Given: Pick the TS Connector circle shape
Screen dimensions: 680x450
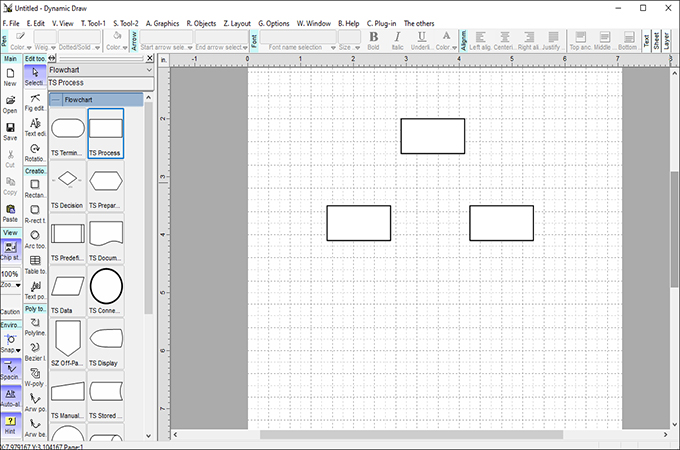Looking at the screenshot, I should point(106,291).
